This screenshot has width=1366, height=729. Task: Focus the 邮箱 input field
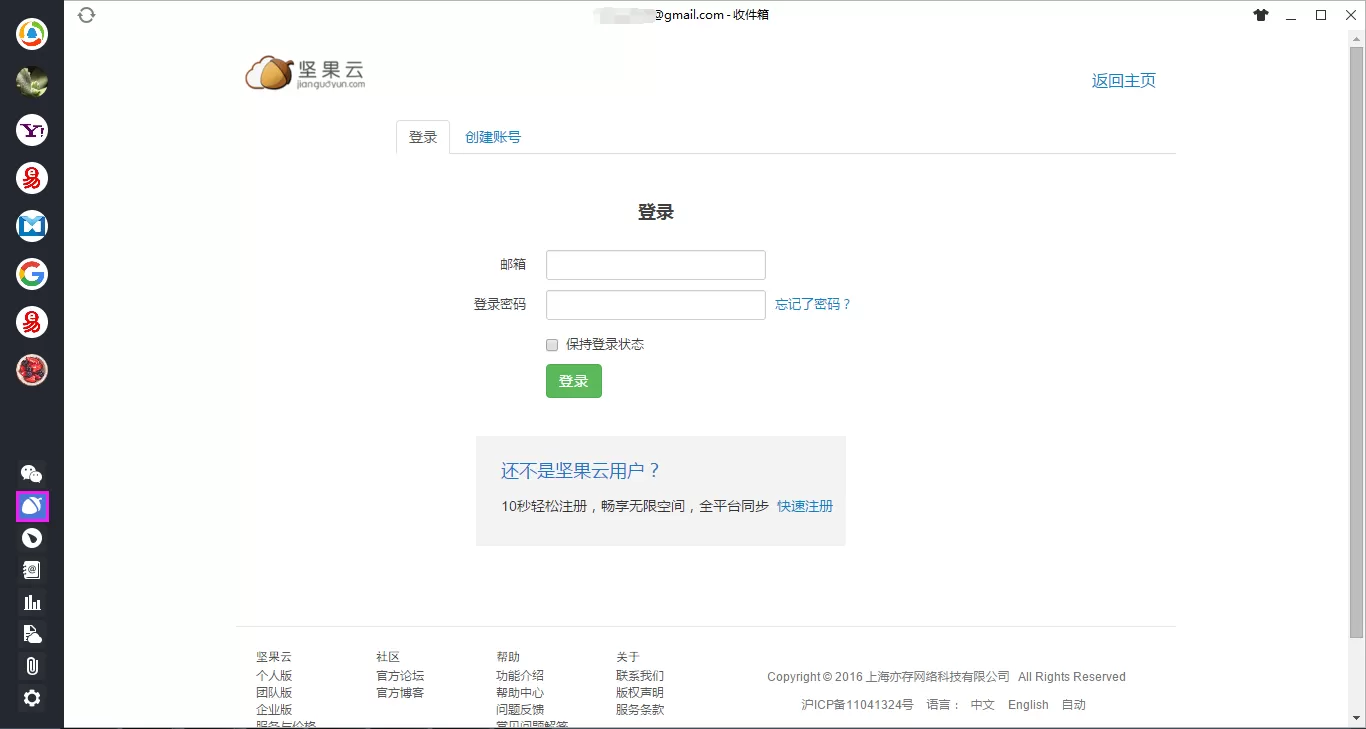click(656, 265)
